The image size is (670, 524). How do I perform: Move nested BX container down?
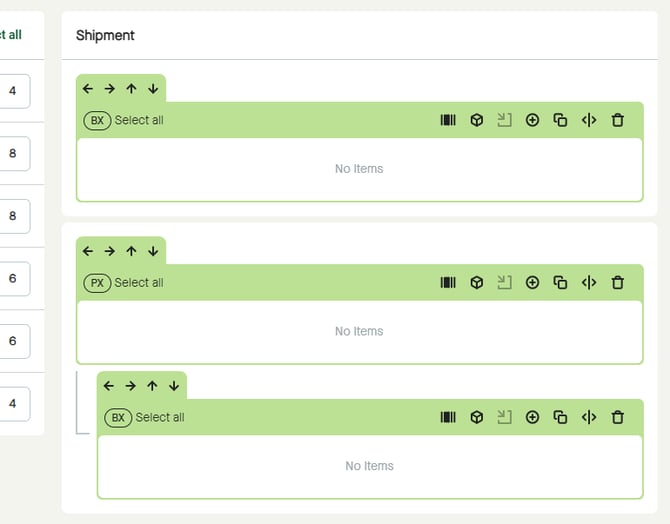click(174, 386)
